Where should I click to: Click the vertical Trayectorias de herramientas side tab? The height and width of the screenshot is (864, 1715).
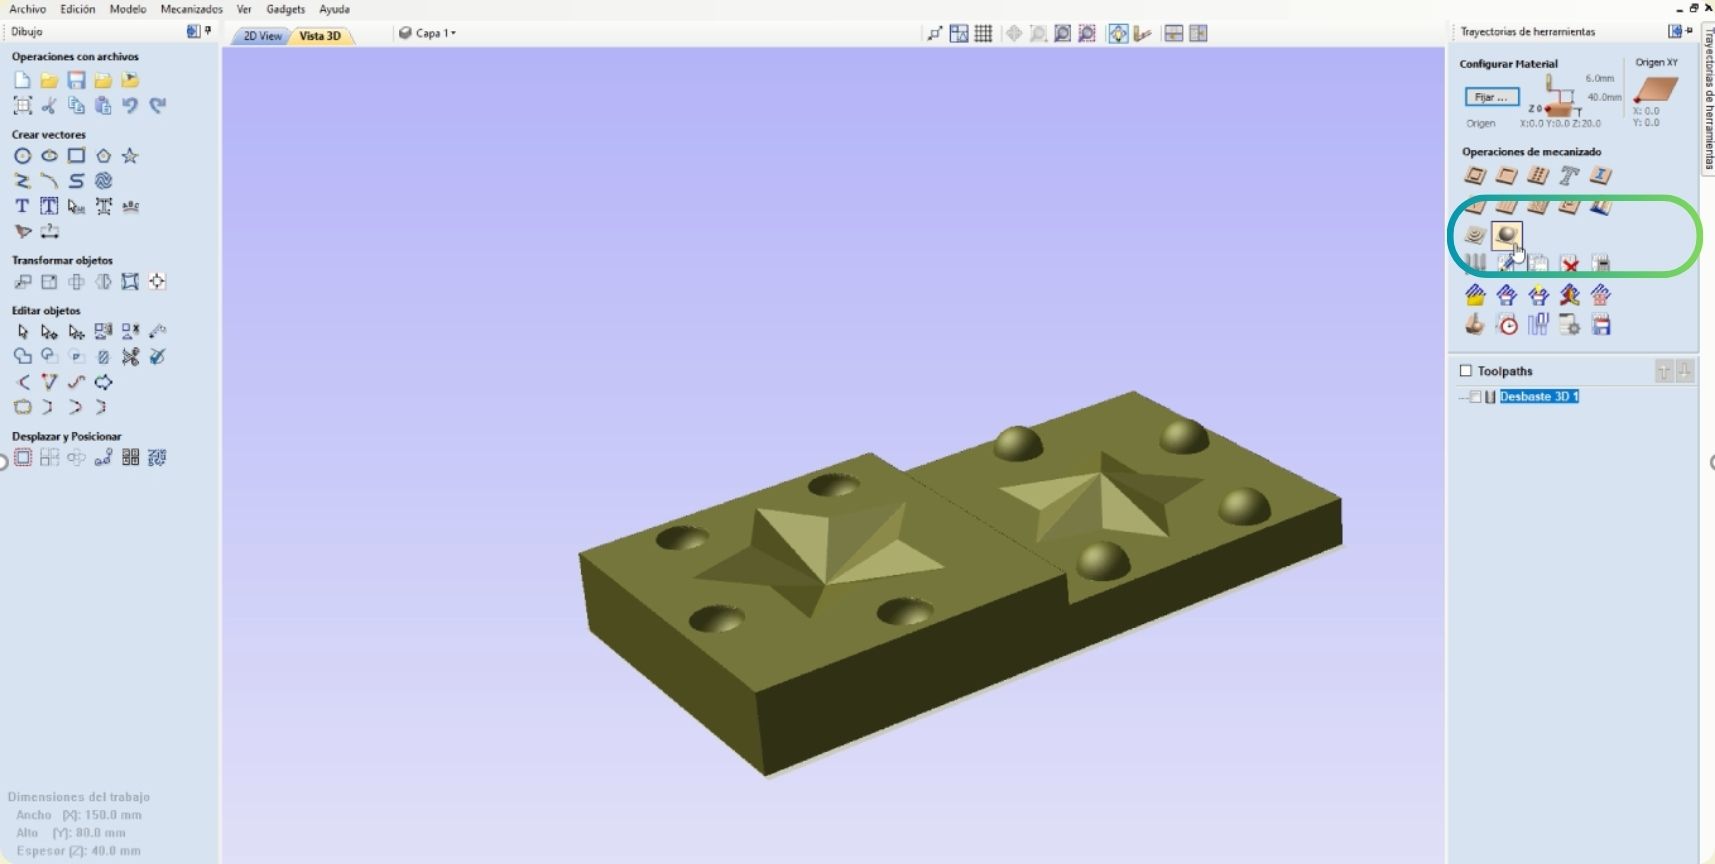pos(1708,98)
